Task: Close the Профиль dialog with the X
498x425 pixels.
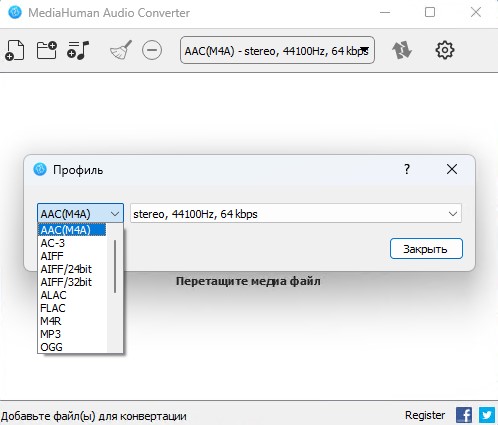Action: click(452, 169)
